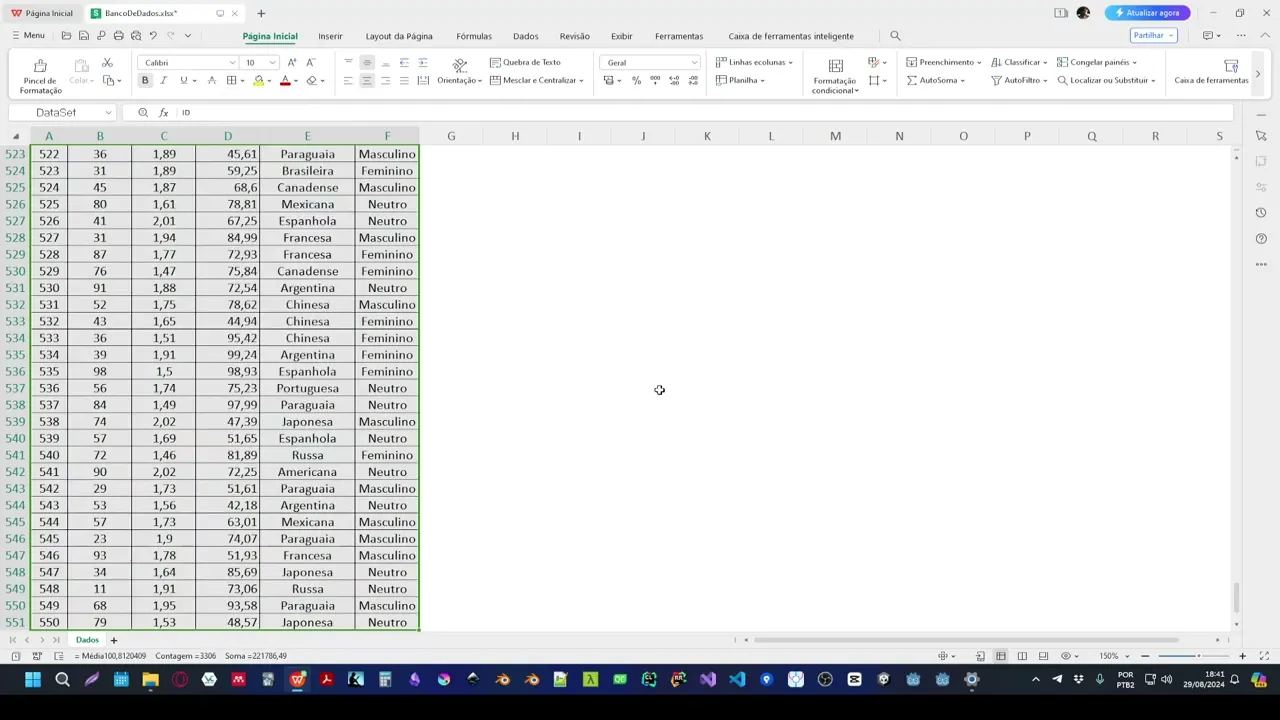Click the Print icon in quick access bar
1280x720 pixels.
pyautogui.click(x=118, y=36)
